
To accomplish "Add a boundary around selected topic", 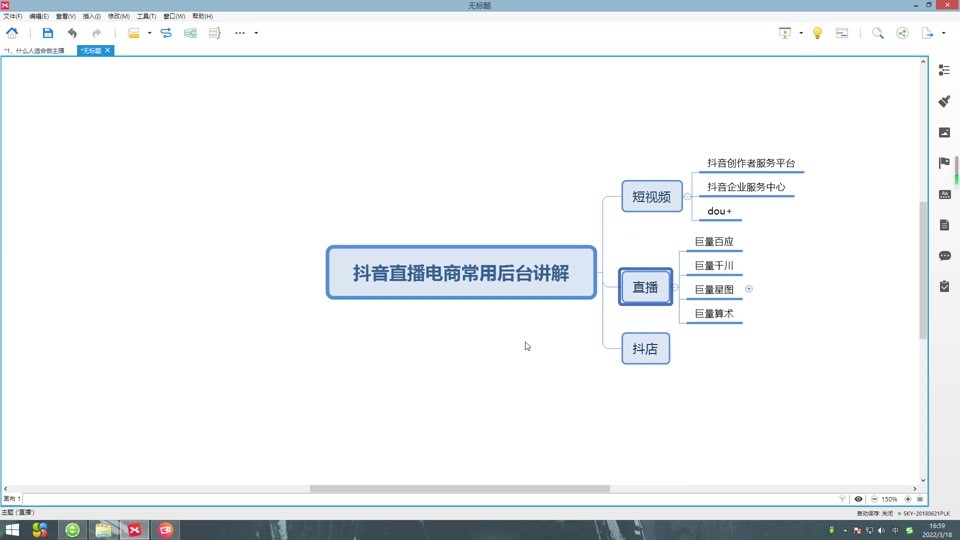I will [x=190, y=33].
